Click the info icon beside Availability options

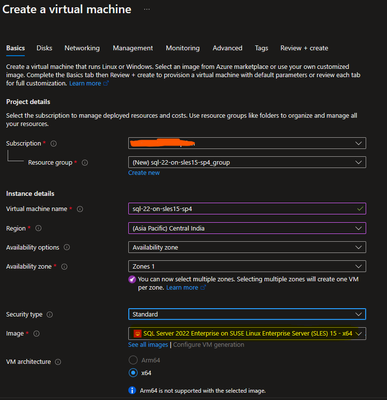point(67,247)
